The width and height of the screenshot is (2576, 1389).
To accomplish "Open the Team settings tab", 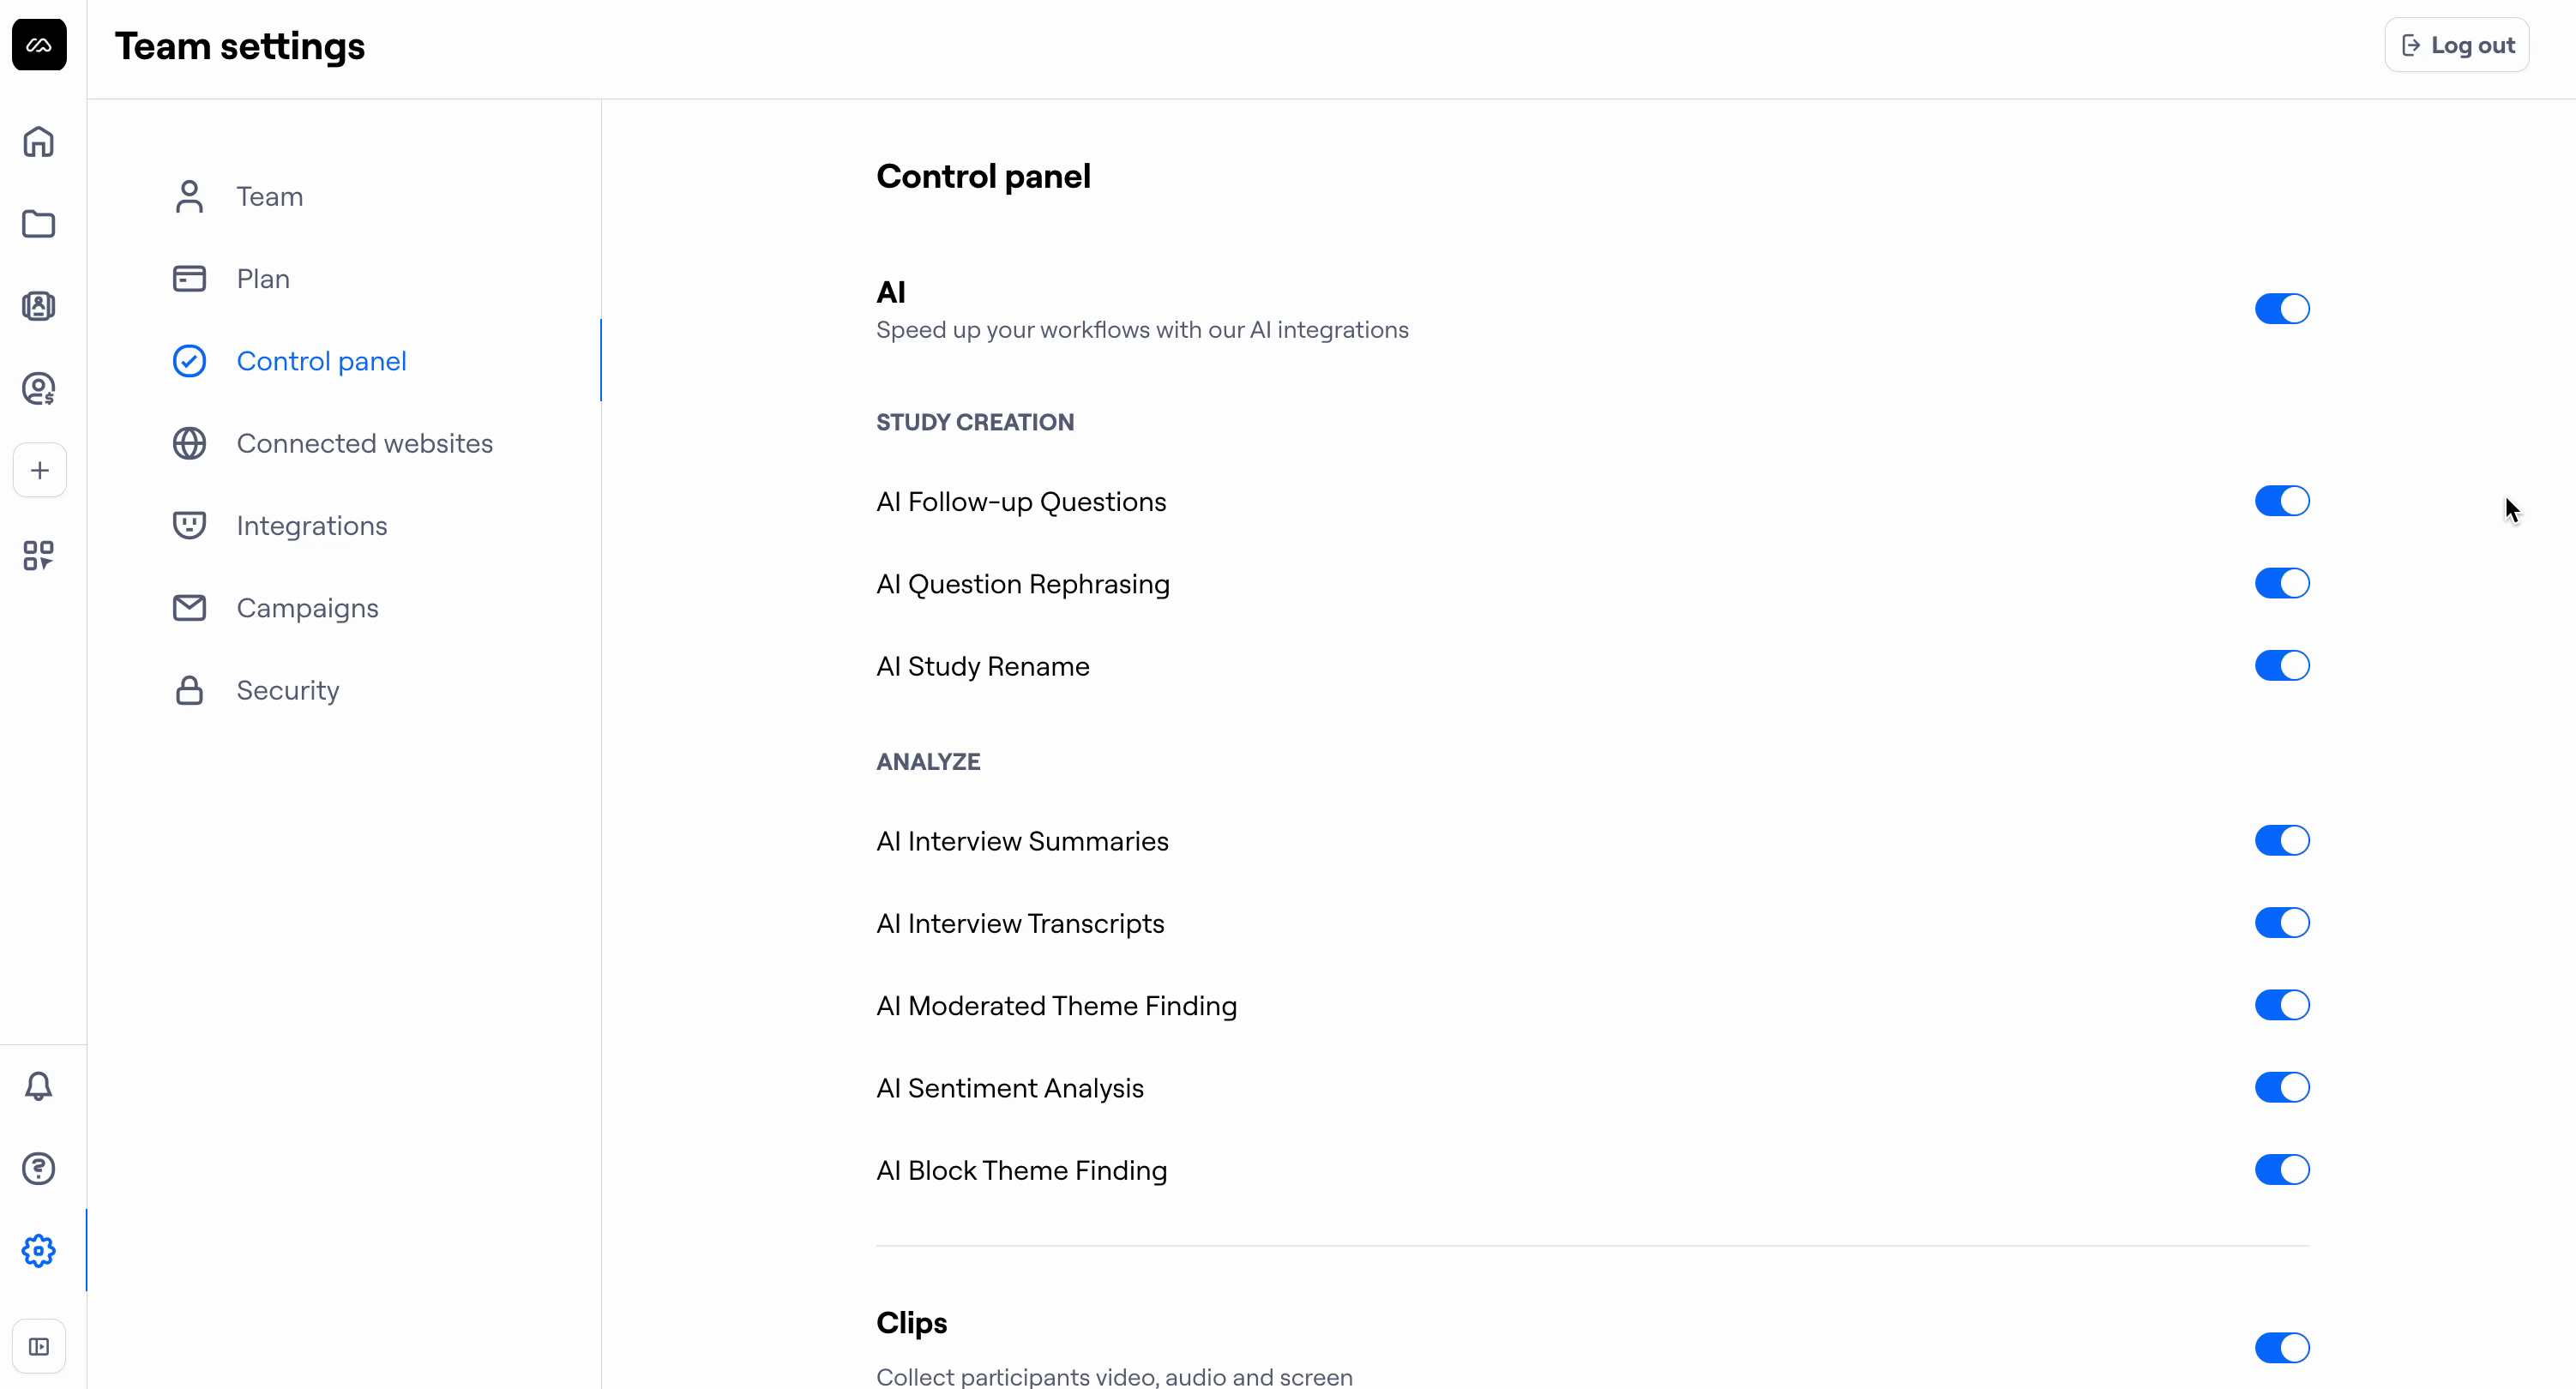I will (x=269, y=197).
